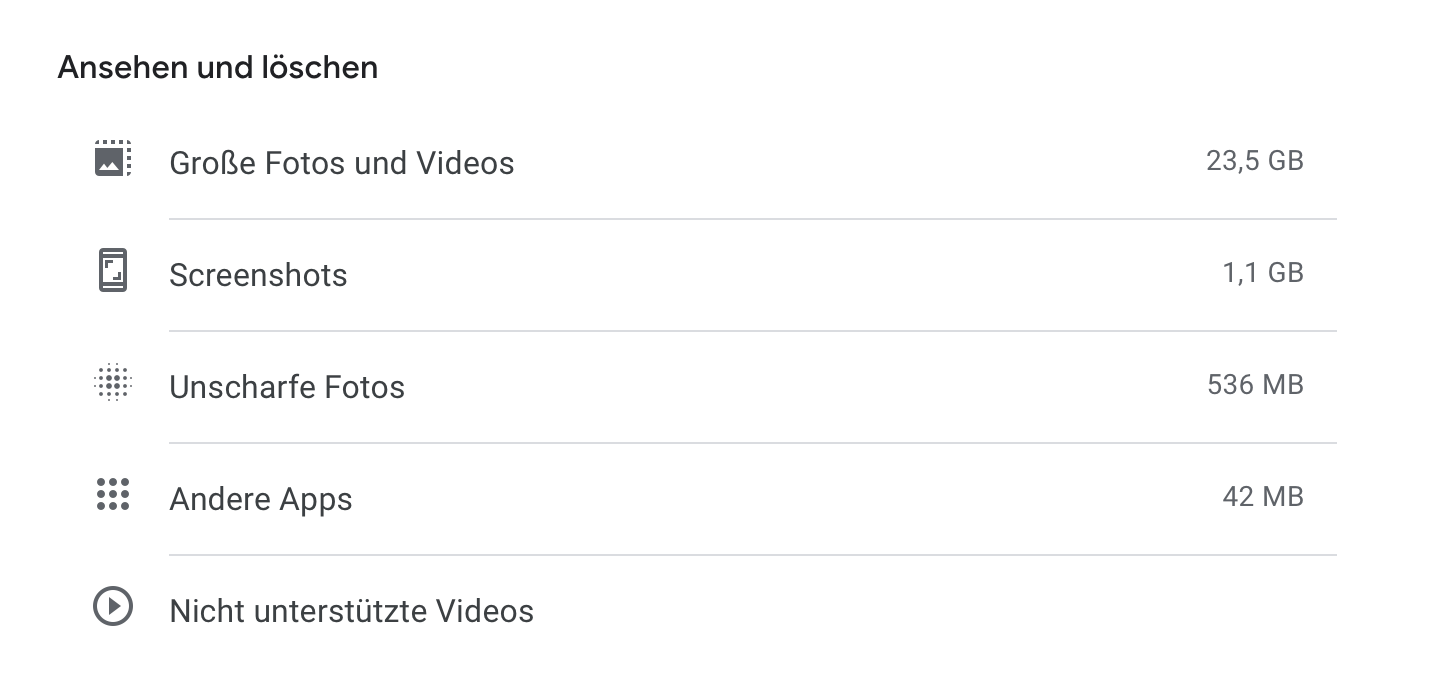
Task: Click divider line below Unscharfe Fotos row
Action: pos(752,443)
